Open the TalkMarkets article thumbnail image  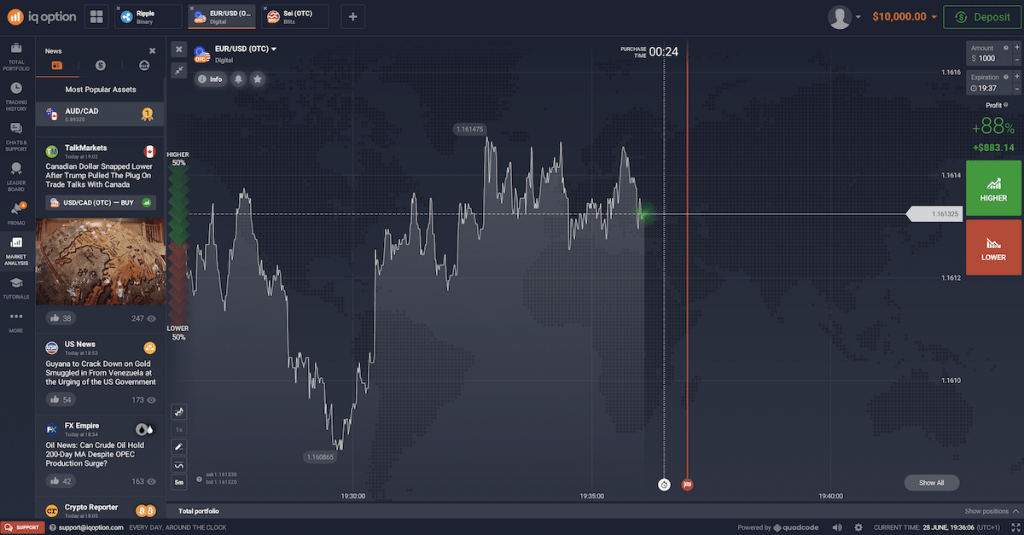101,261
